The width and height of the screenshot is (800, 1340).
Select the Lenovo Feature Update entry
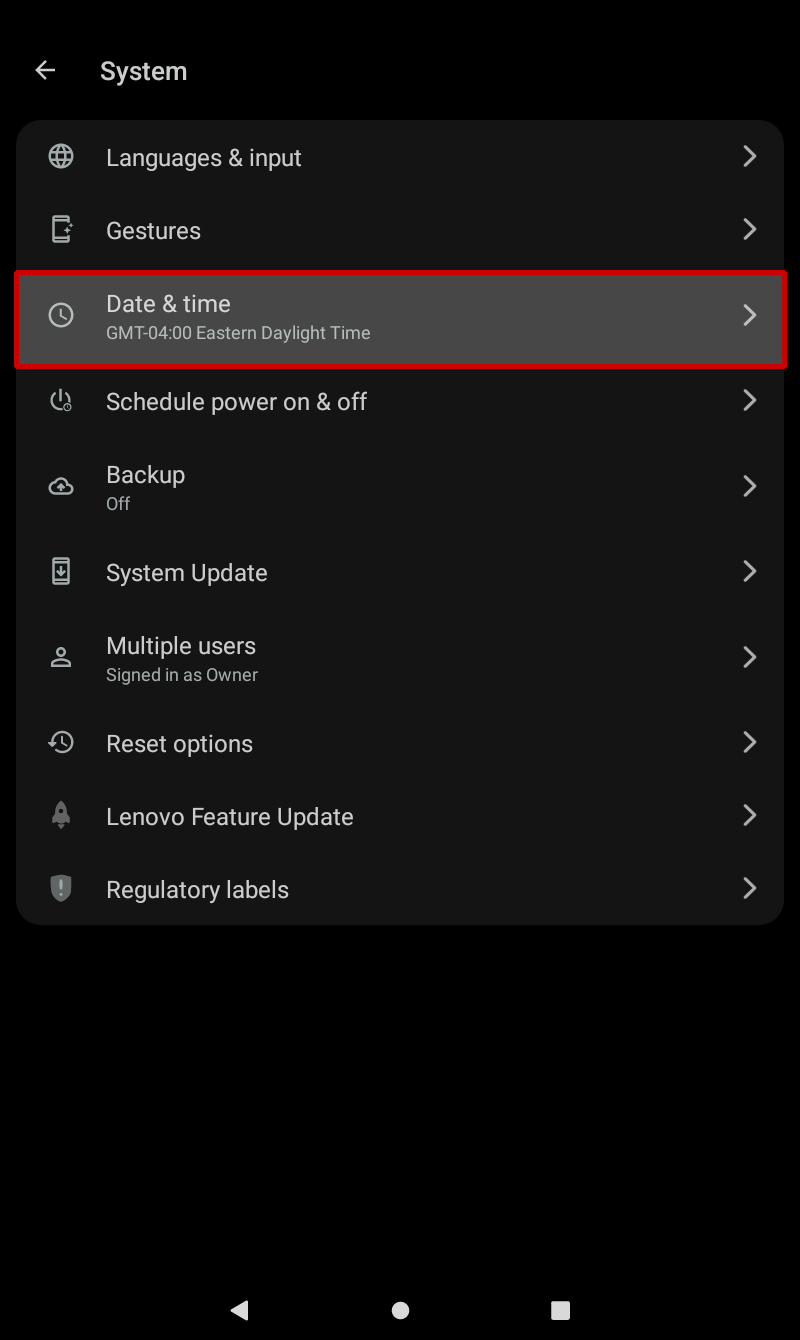coord(400,816)
